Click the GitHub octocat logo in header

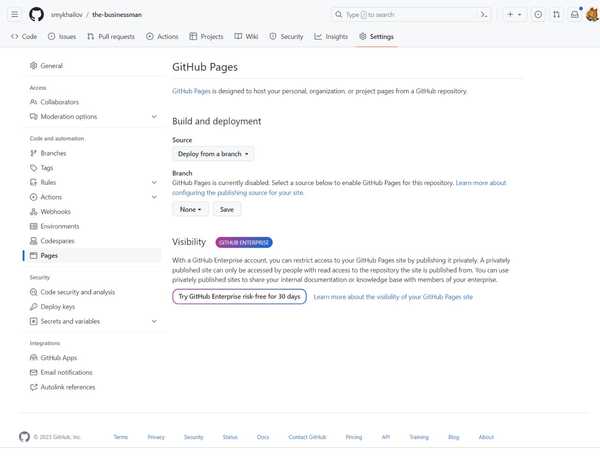(36, 15)
